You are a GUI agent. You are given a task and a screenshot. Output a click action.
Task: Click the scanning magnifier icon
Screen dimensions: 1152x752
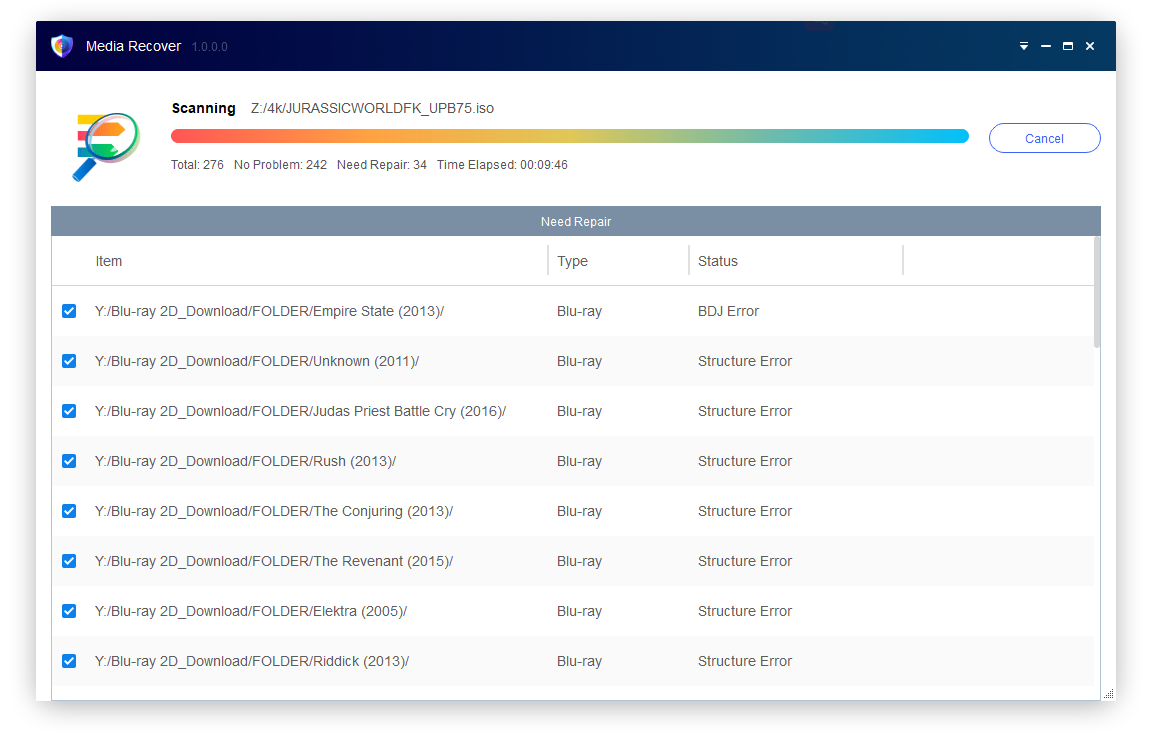click(104, 146)
